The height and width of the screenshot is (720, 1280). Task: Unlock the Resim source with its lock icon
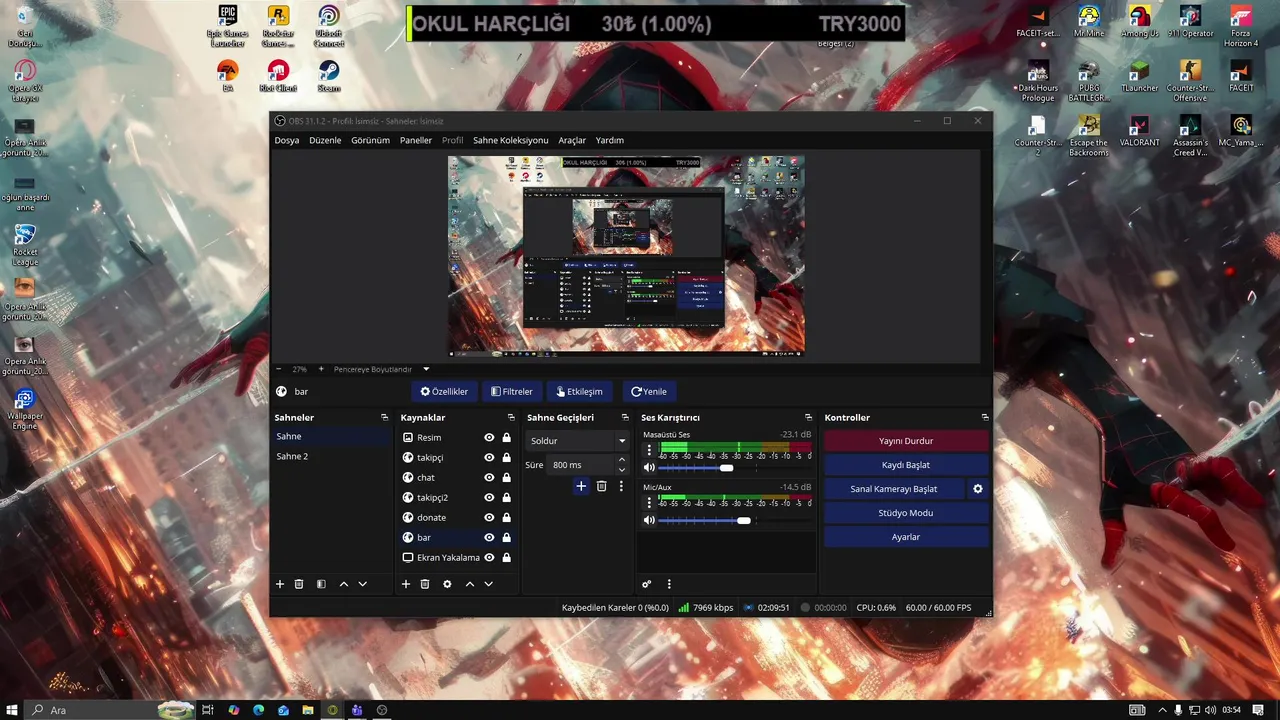pos(506,437)
